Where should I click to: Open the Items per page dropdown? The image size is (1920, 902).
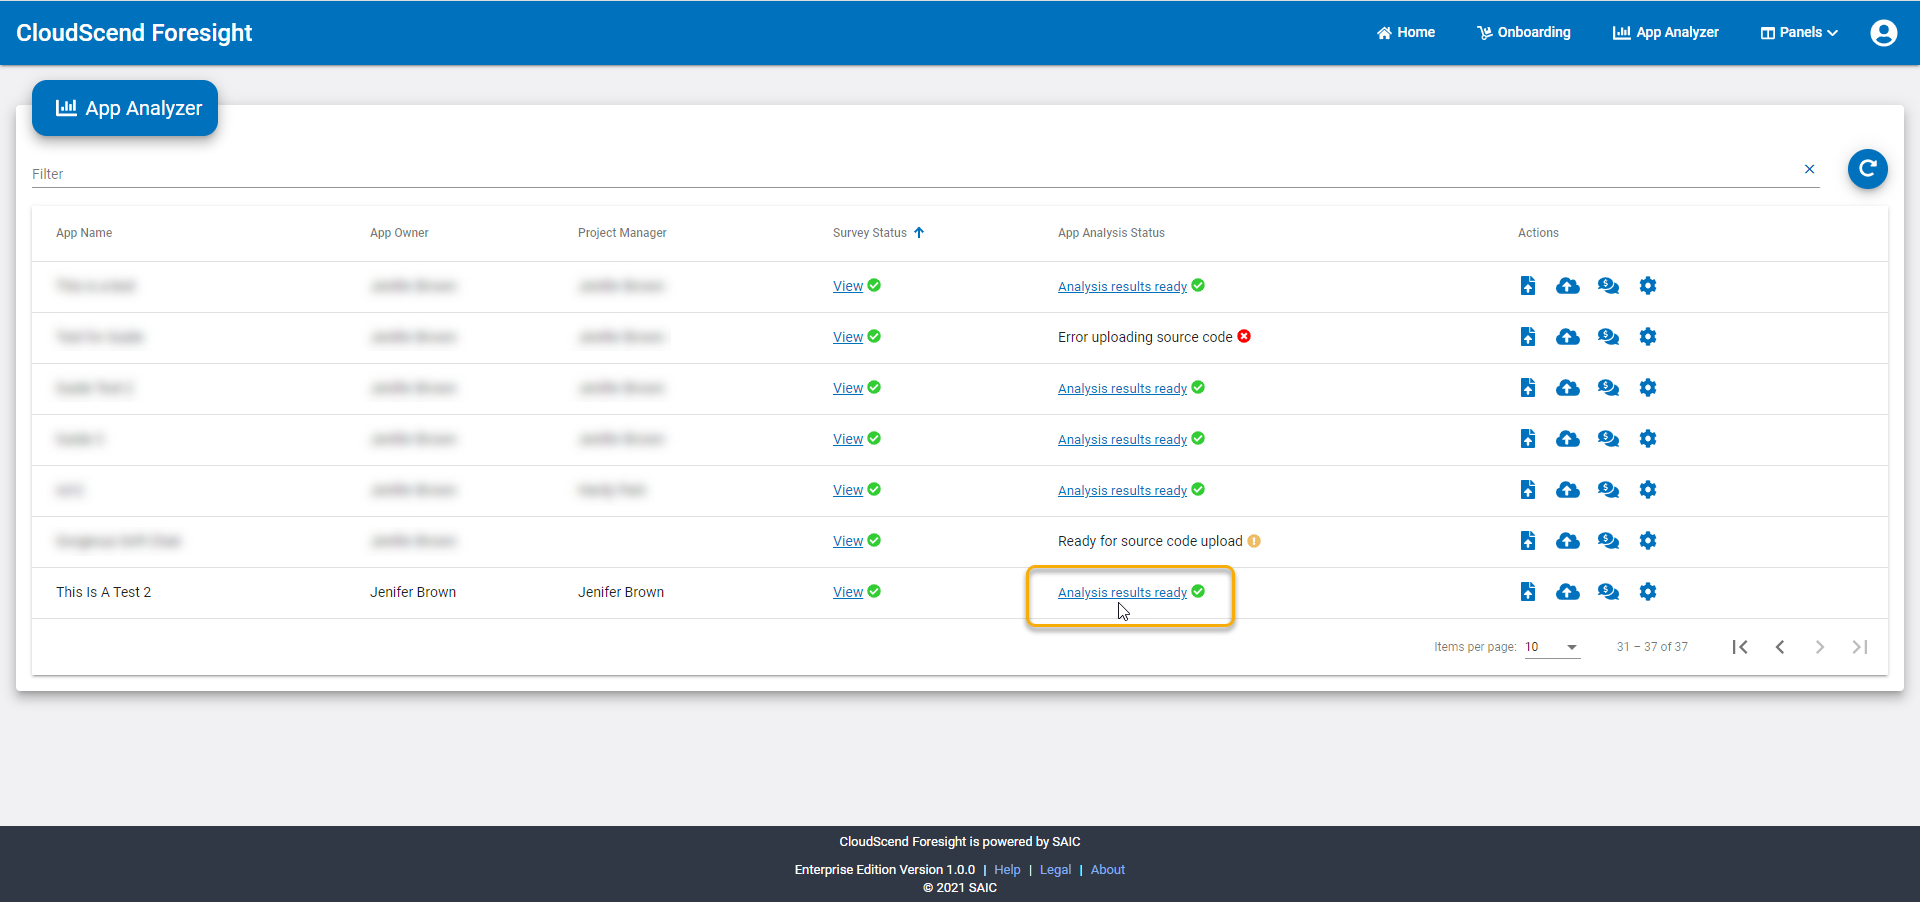1551,647
